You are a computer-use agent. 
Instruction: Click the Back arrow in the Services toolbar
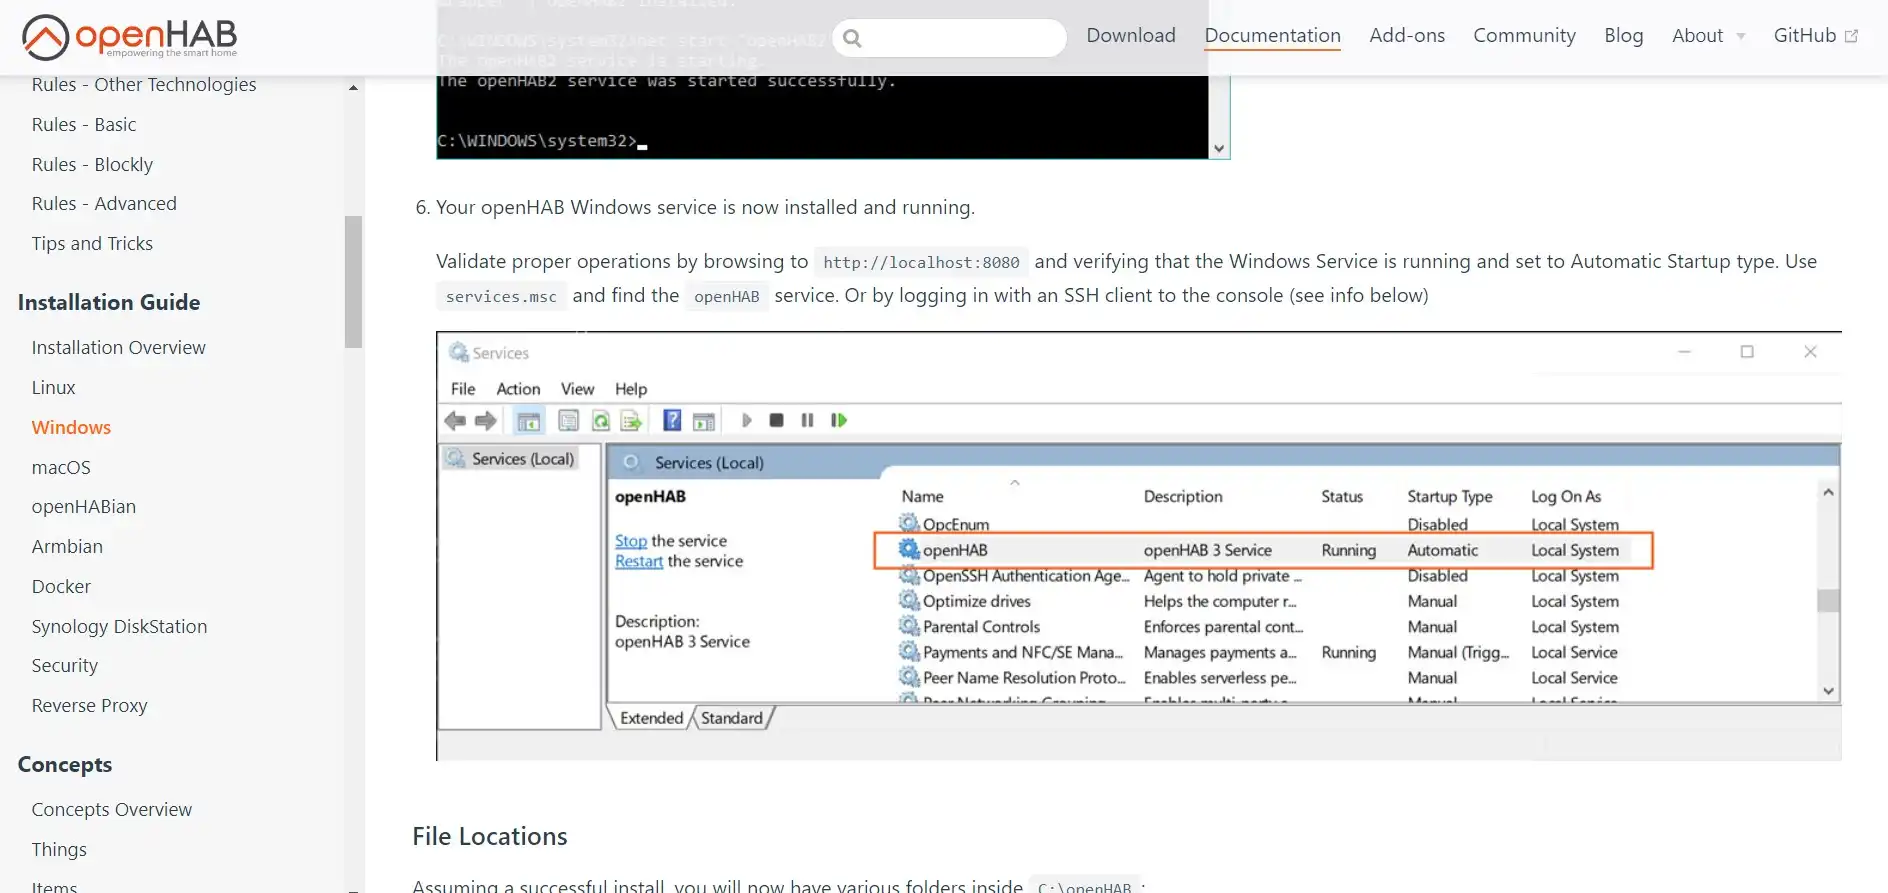pos(455,421)
